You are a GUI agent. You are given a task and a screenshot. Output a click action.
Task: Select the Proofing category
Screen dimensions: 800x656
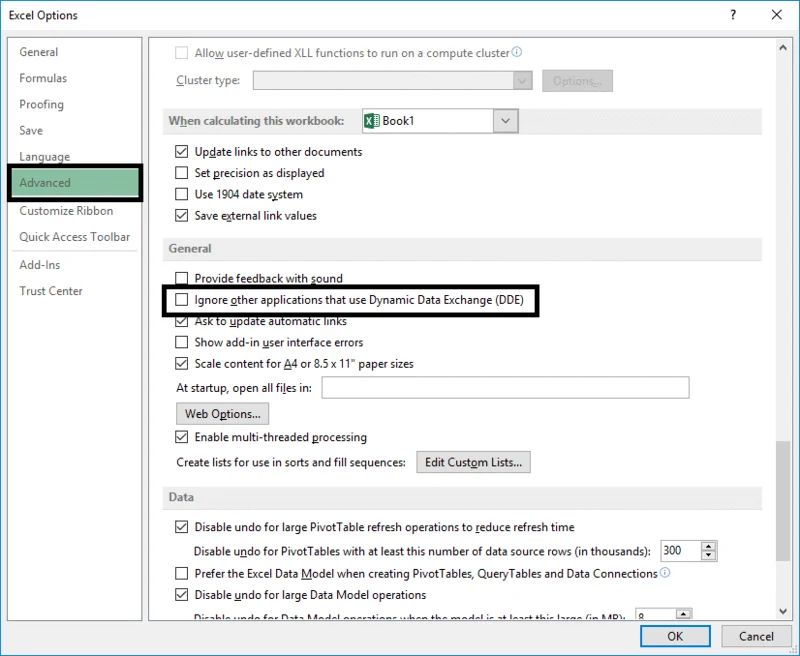click(x=41, y=104)
